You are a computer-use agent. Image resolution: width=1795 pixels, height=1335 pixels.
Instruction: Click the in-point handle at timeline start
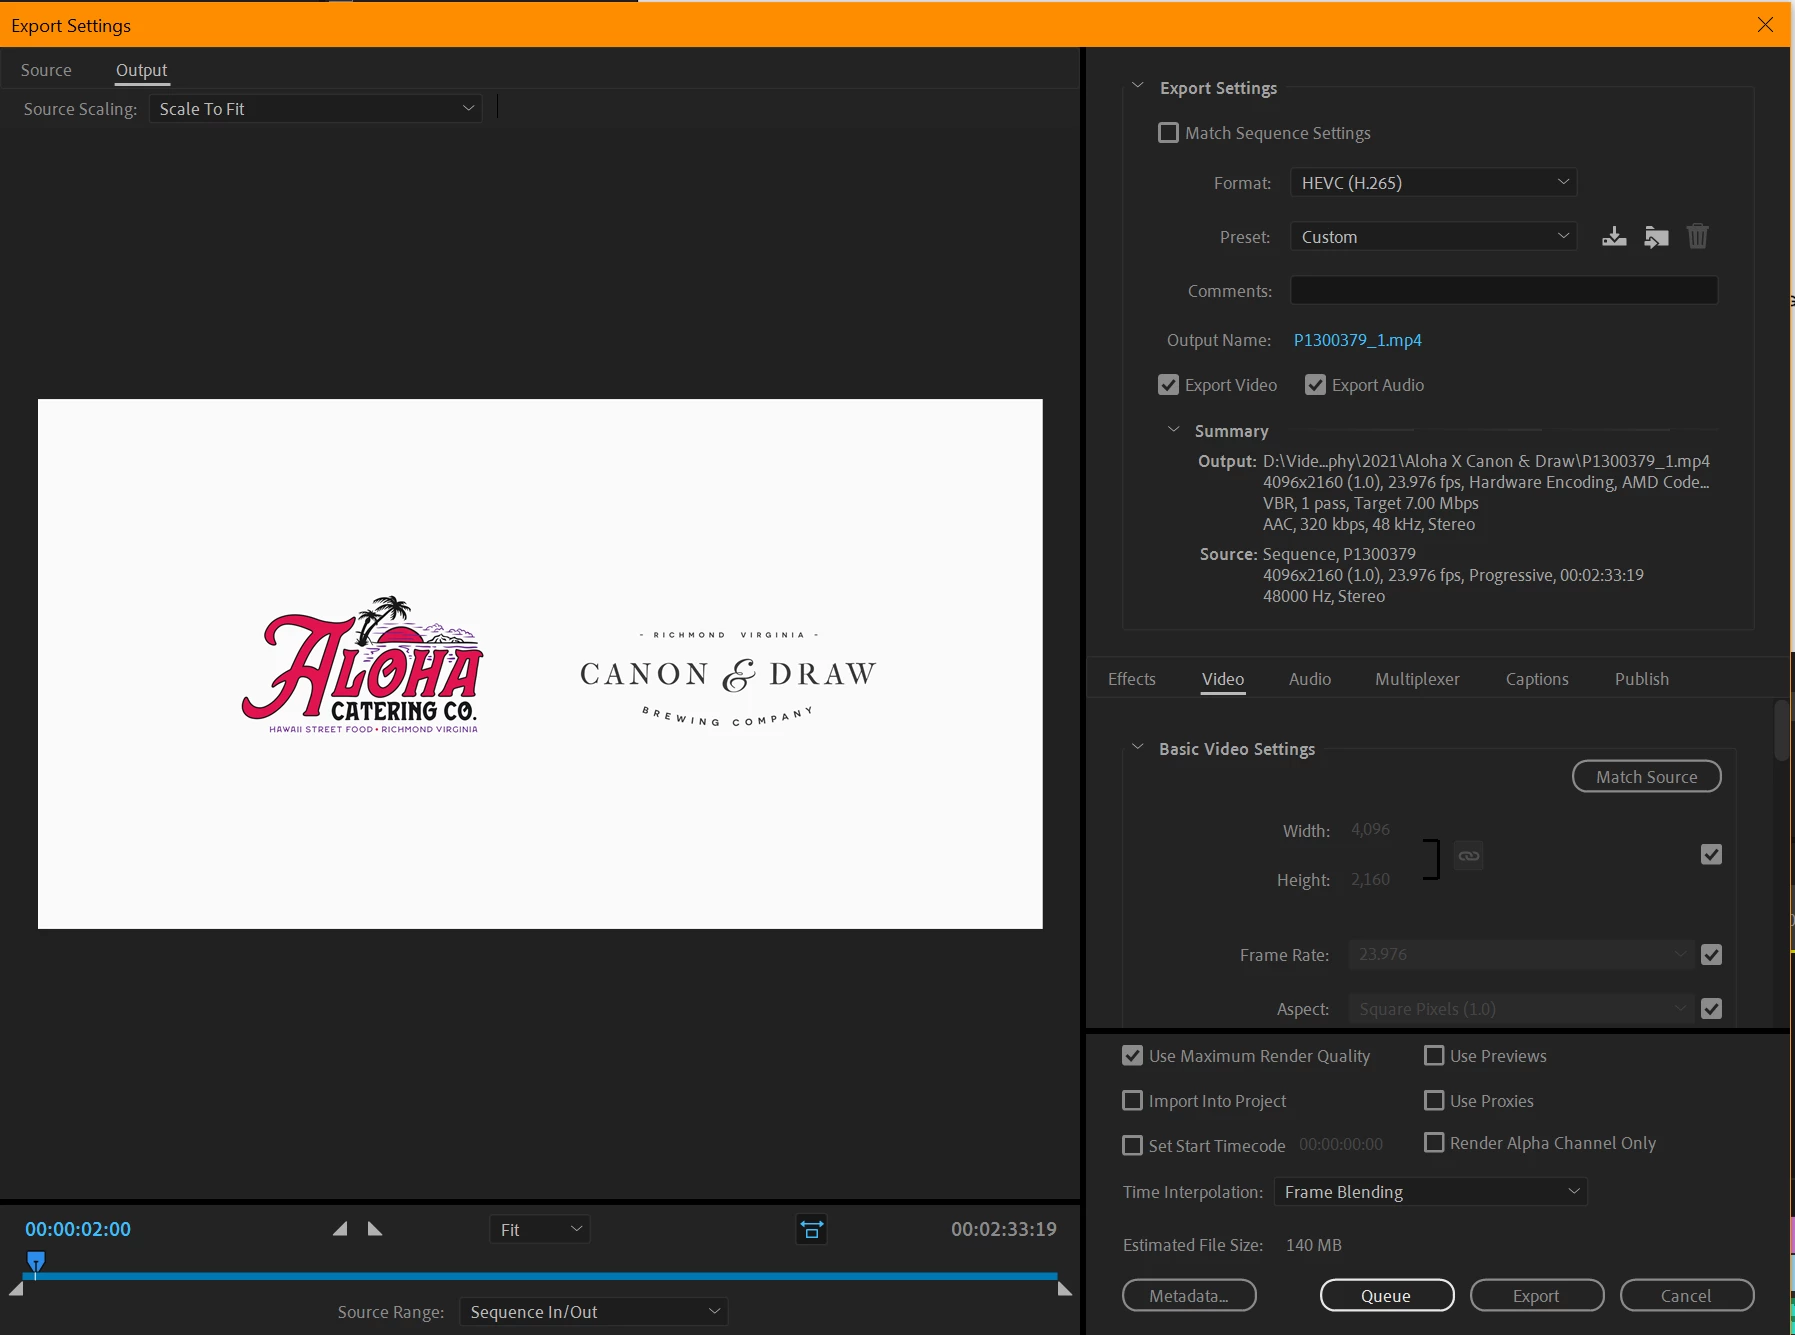(16, 1290)
